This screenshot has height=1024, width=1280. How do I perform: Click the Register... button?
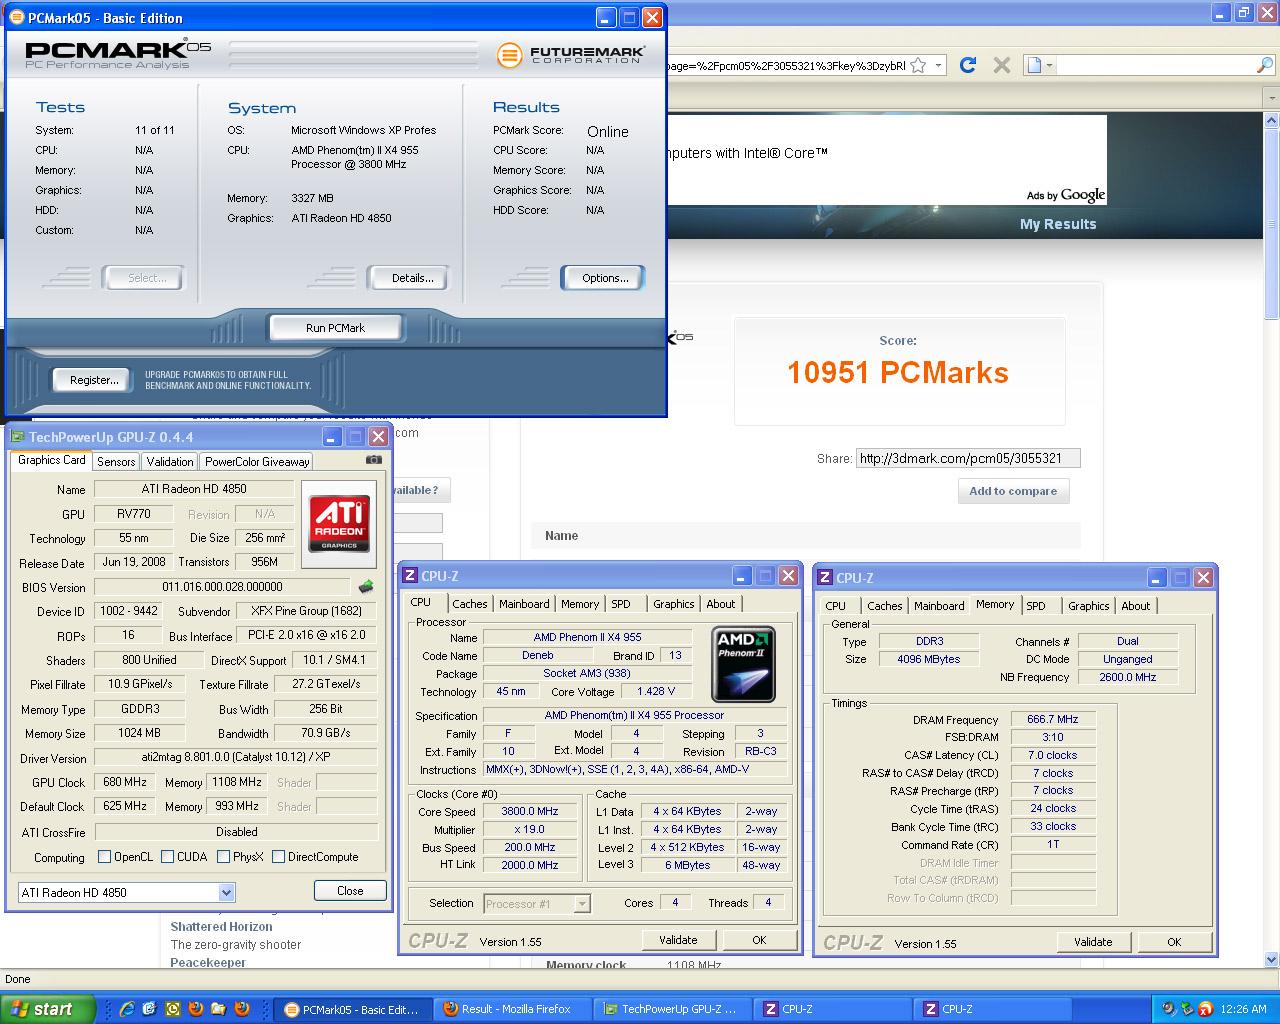94,380
